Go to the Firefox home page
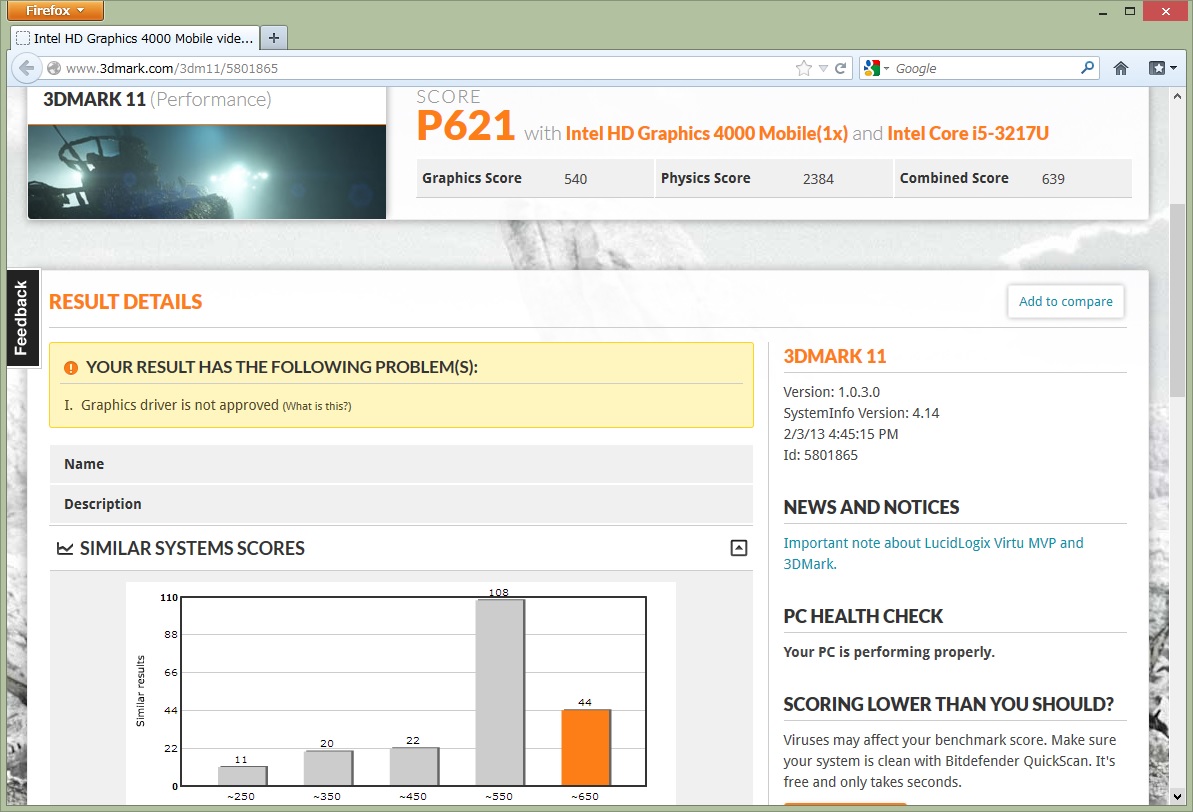The height and width of the screenshot is (812, 1193). tap(1121, 68)
